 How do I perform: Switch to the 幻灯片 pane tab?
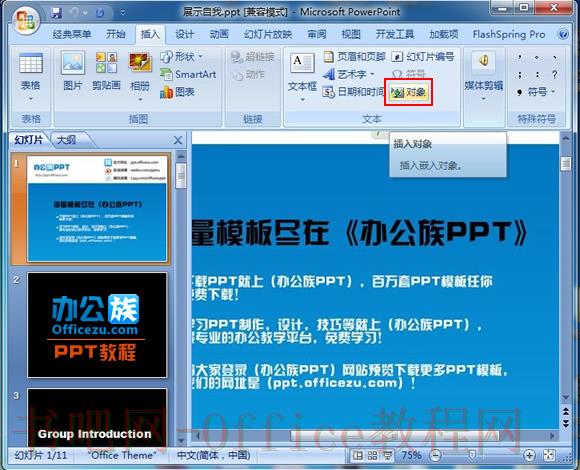point(28,140)
